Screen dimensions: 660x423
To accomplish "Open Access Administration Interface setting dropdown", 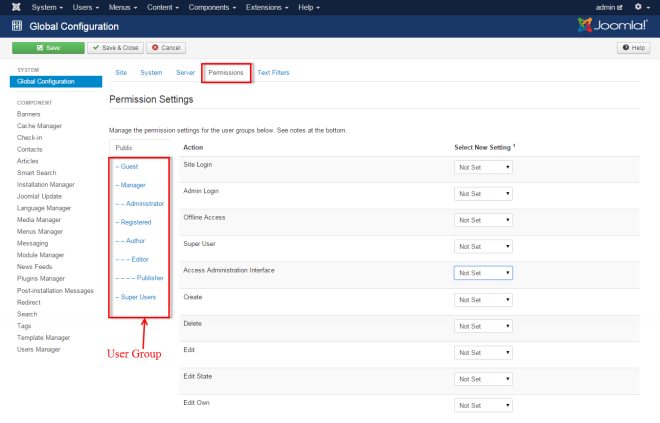I will click(x=483, y=273).
